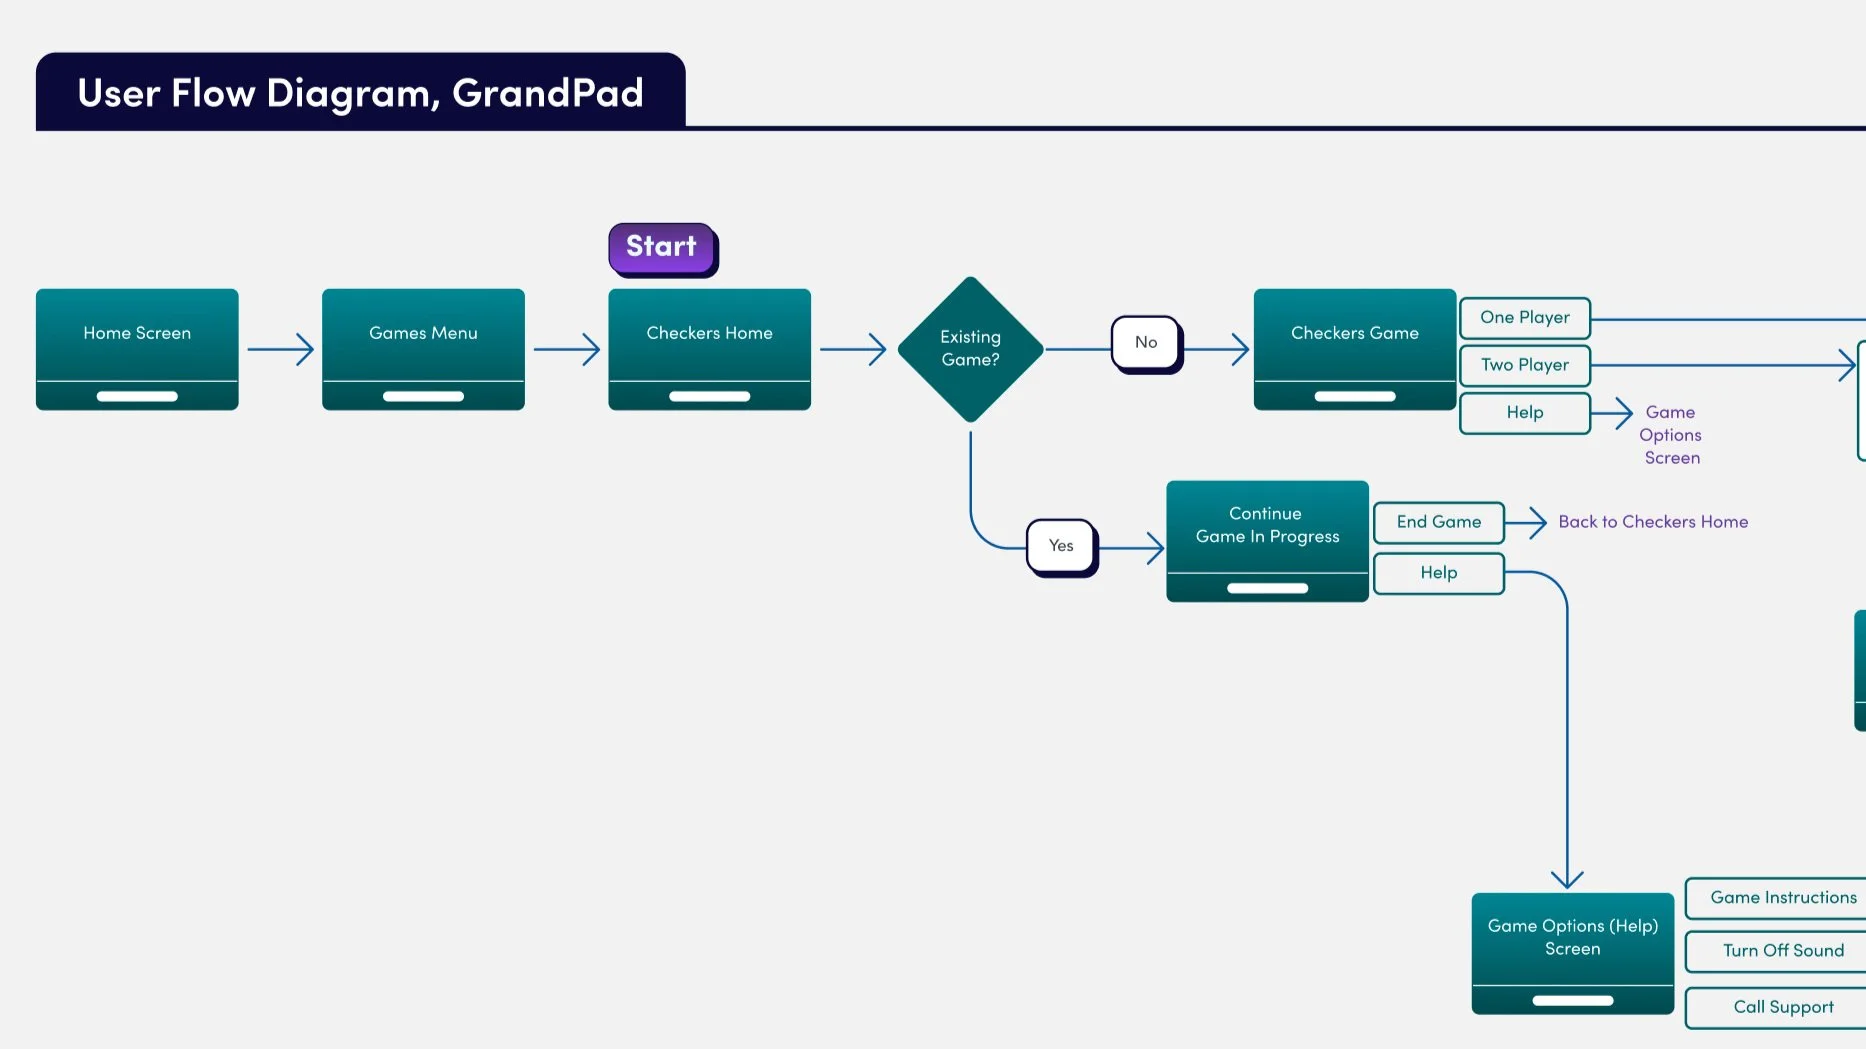Screen dimensions: 1866x1049
Task: Click the Turn Off Sound option box
Action: click(1776, 951)
